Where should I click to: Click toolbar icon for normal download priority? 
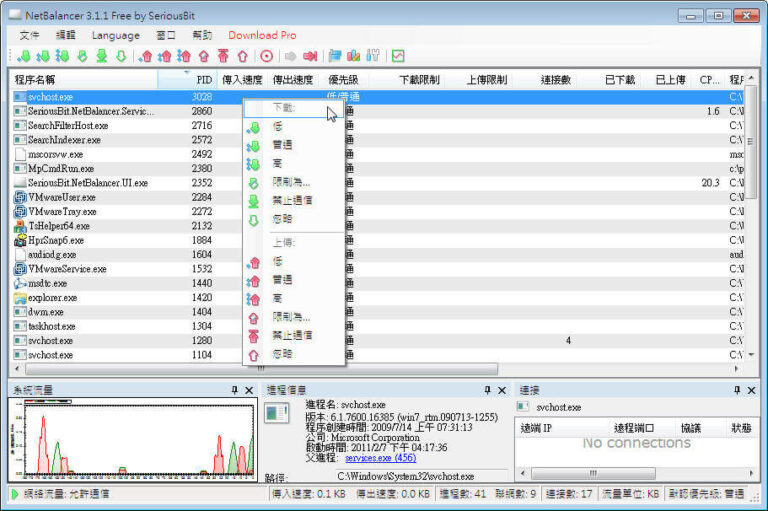pos(43,56)
